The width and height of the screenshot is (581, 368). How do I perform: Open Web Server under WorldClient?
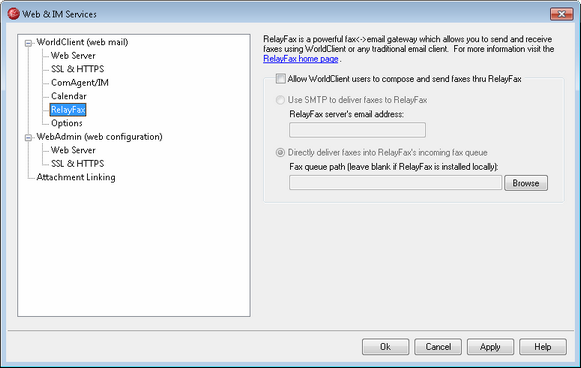pos(73,56)
